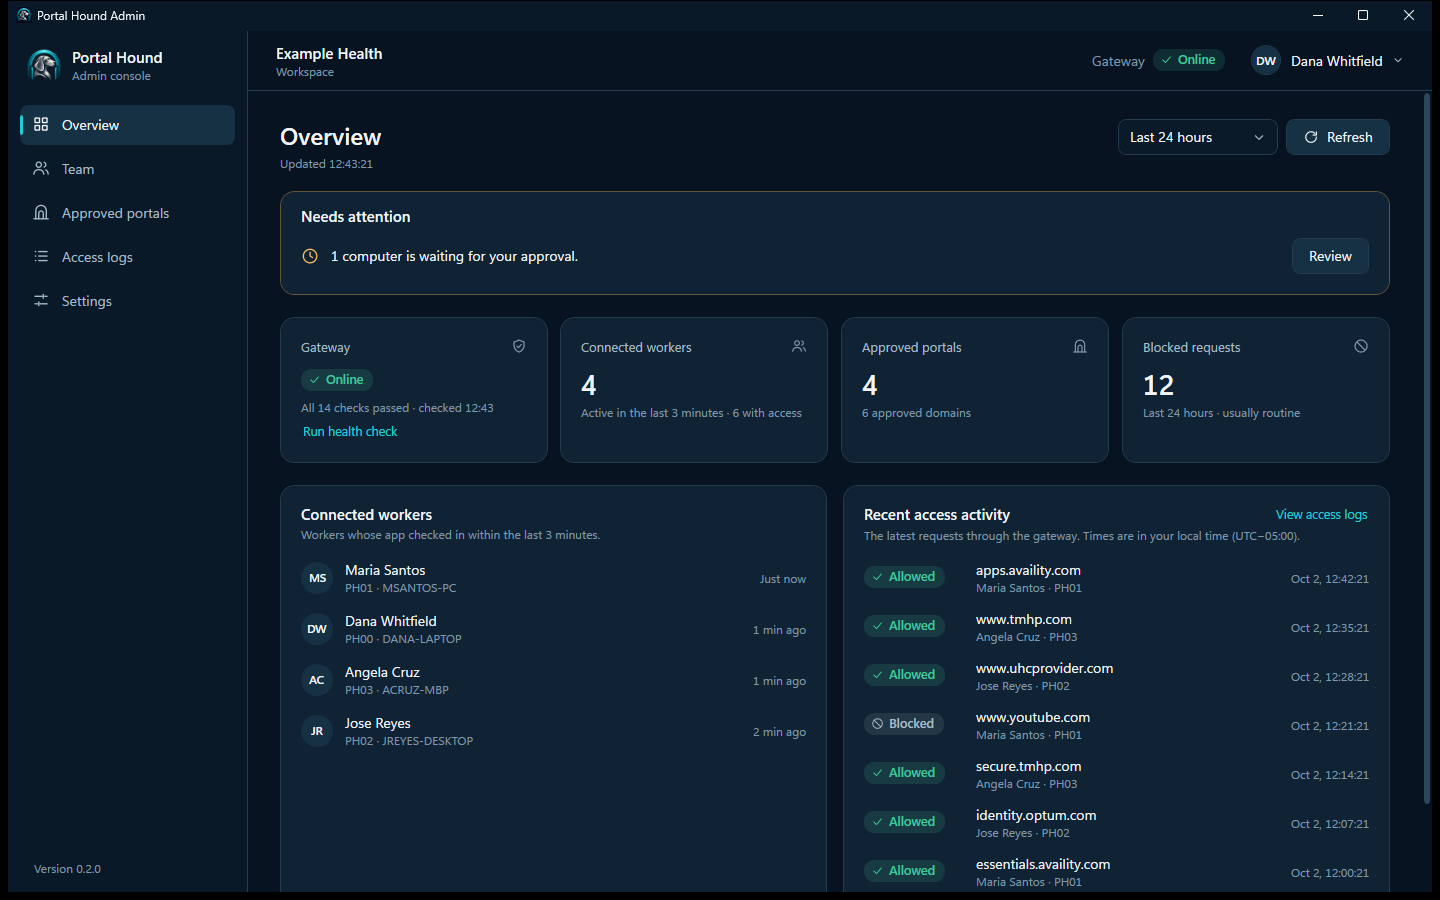Image resolution: width=1440 pixels, height=900 pixels.
Task: Click the Review button for pending approval
Action: click(1330, 256)
